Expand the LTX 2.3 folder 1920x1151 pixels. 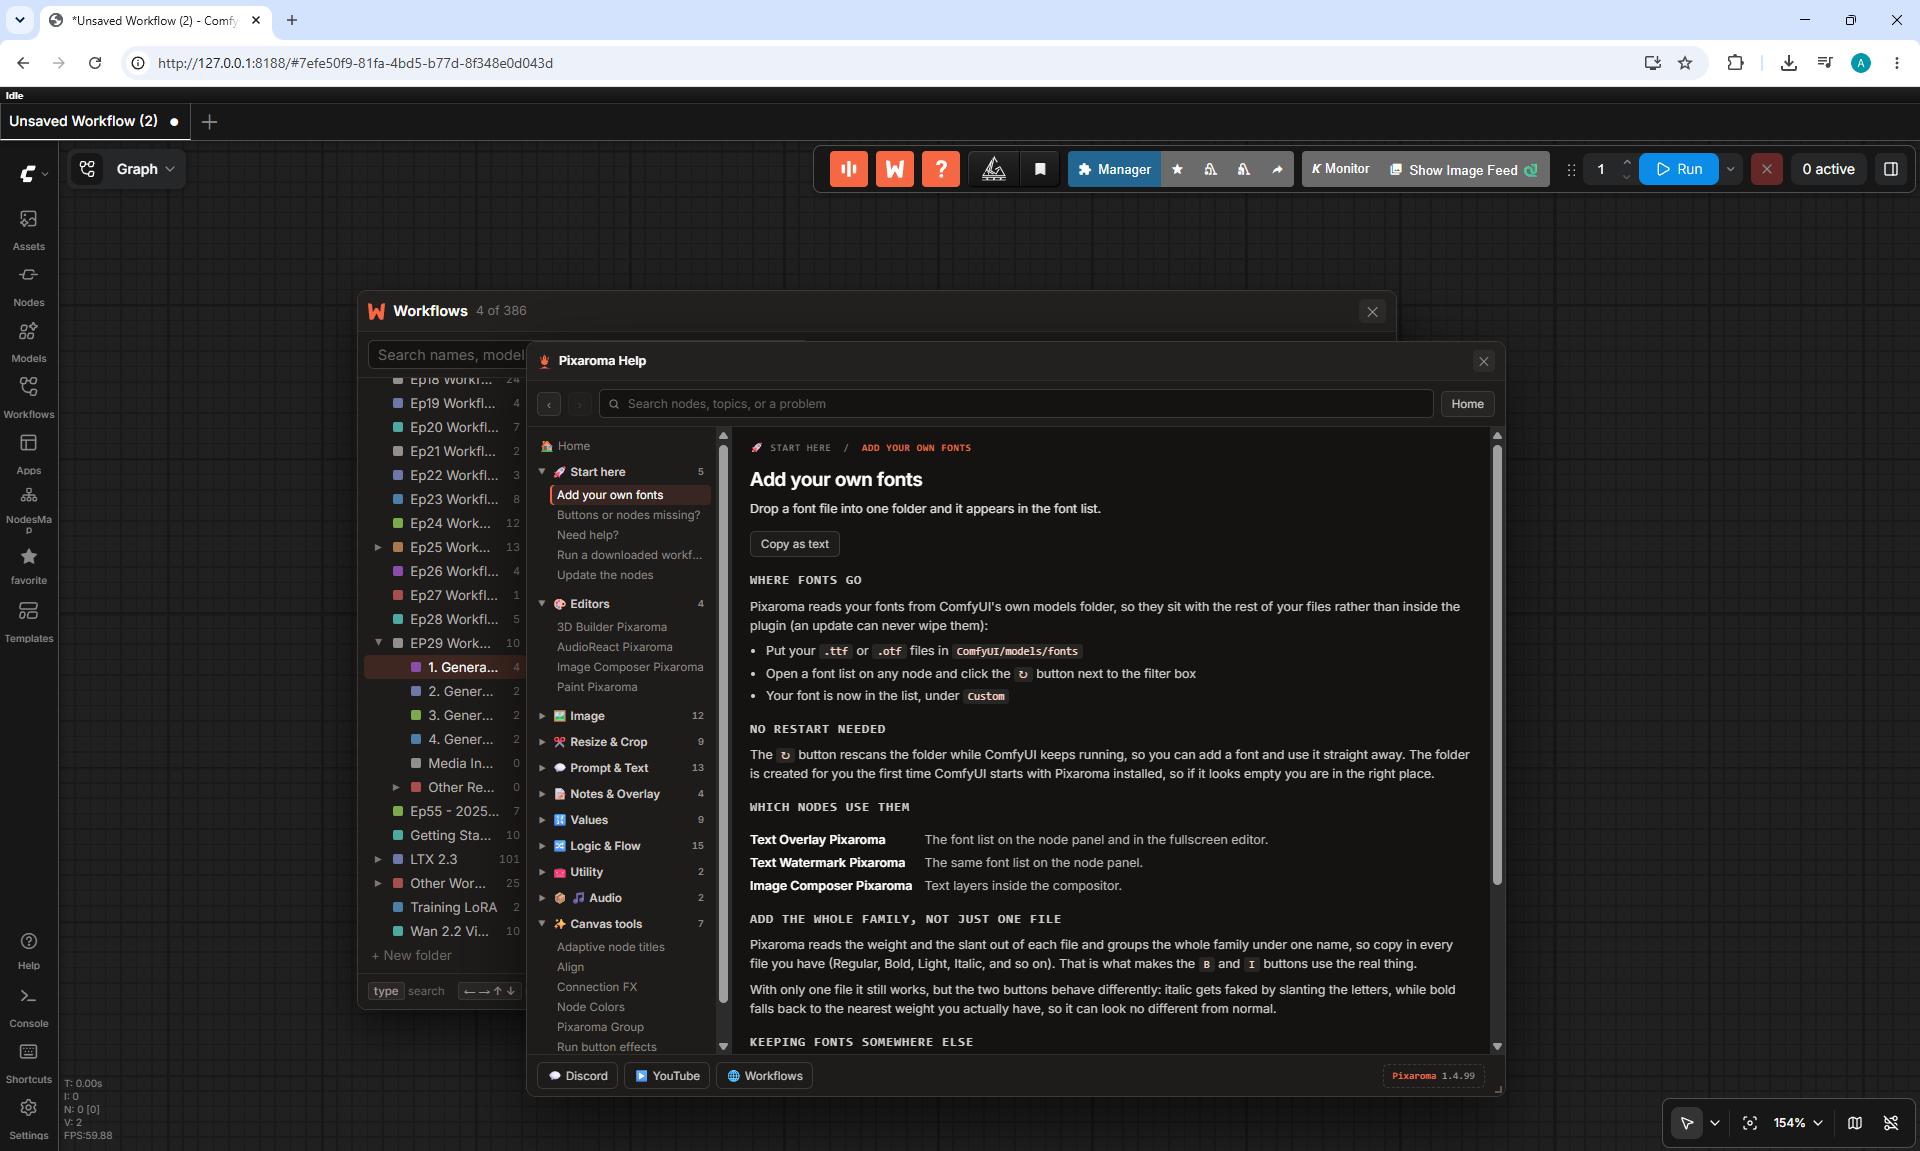pos(378,859)
